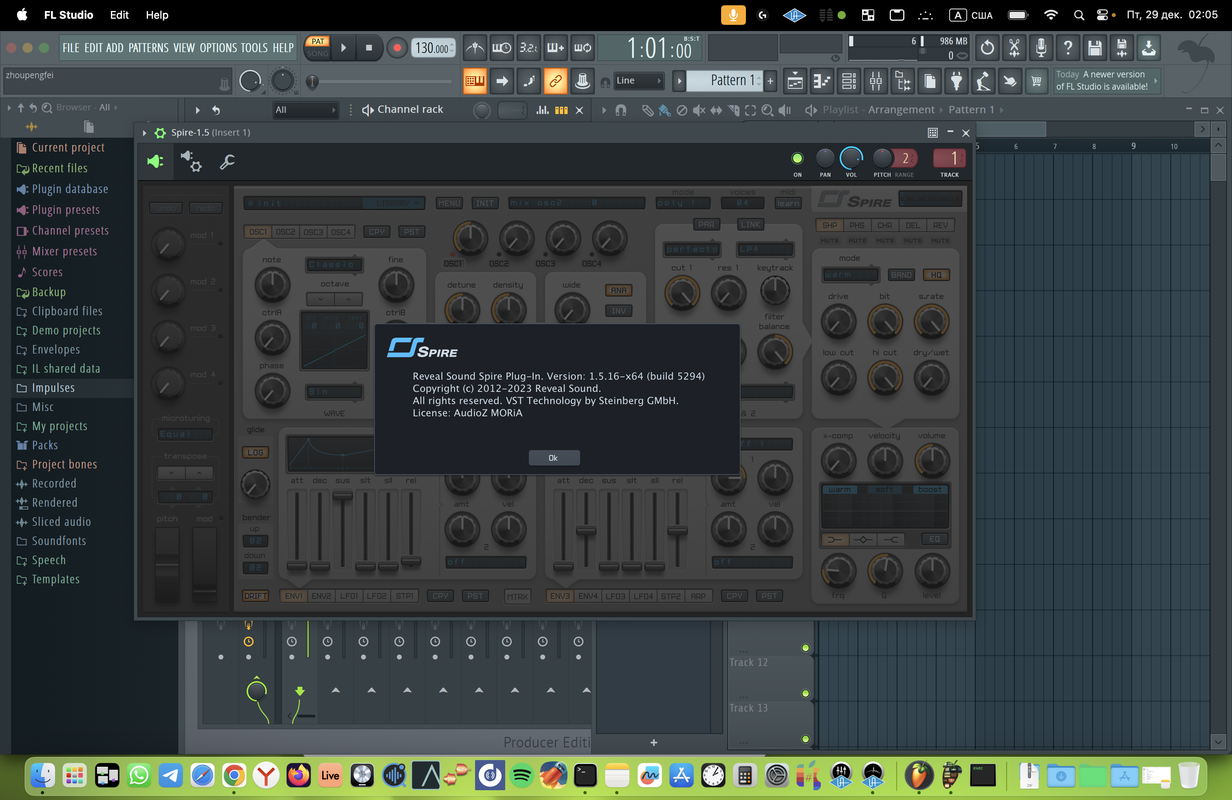Select the Packs folder in Browser

coord(45,445)
